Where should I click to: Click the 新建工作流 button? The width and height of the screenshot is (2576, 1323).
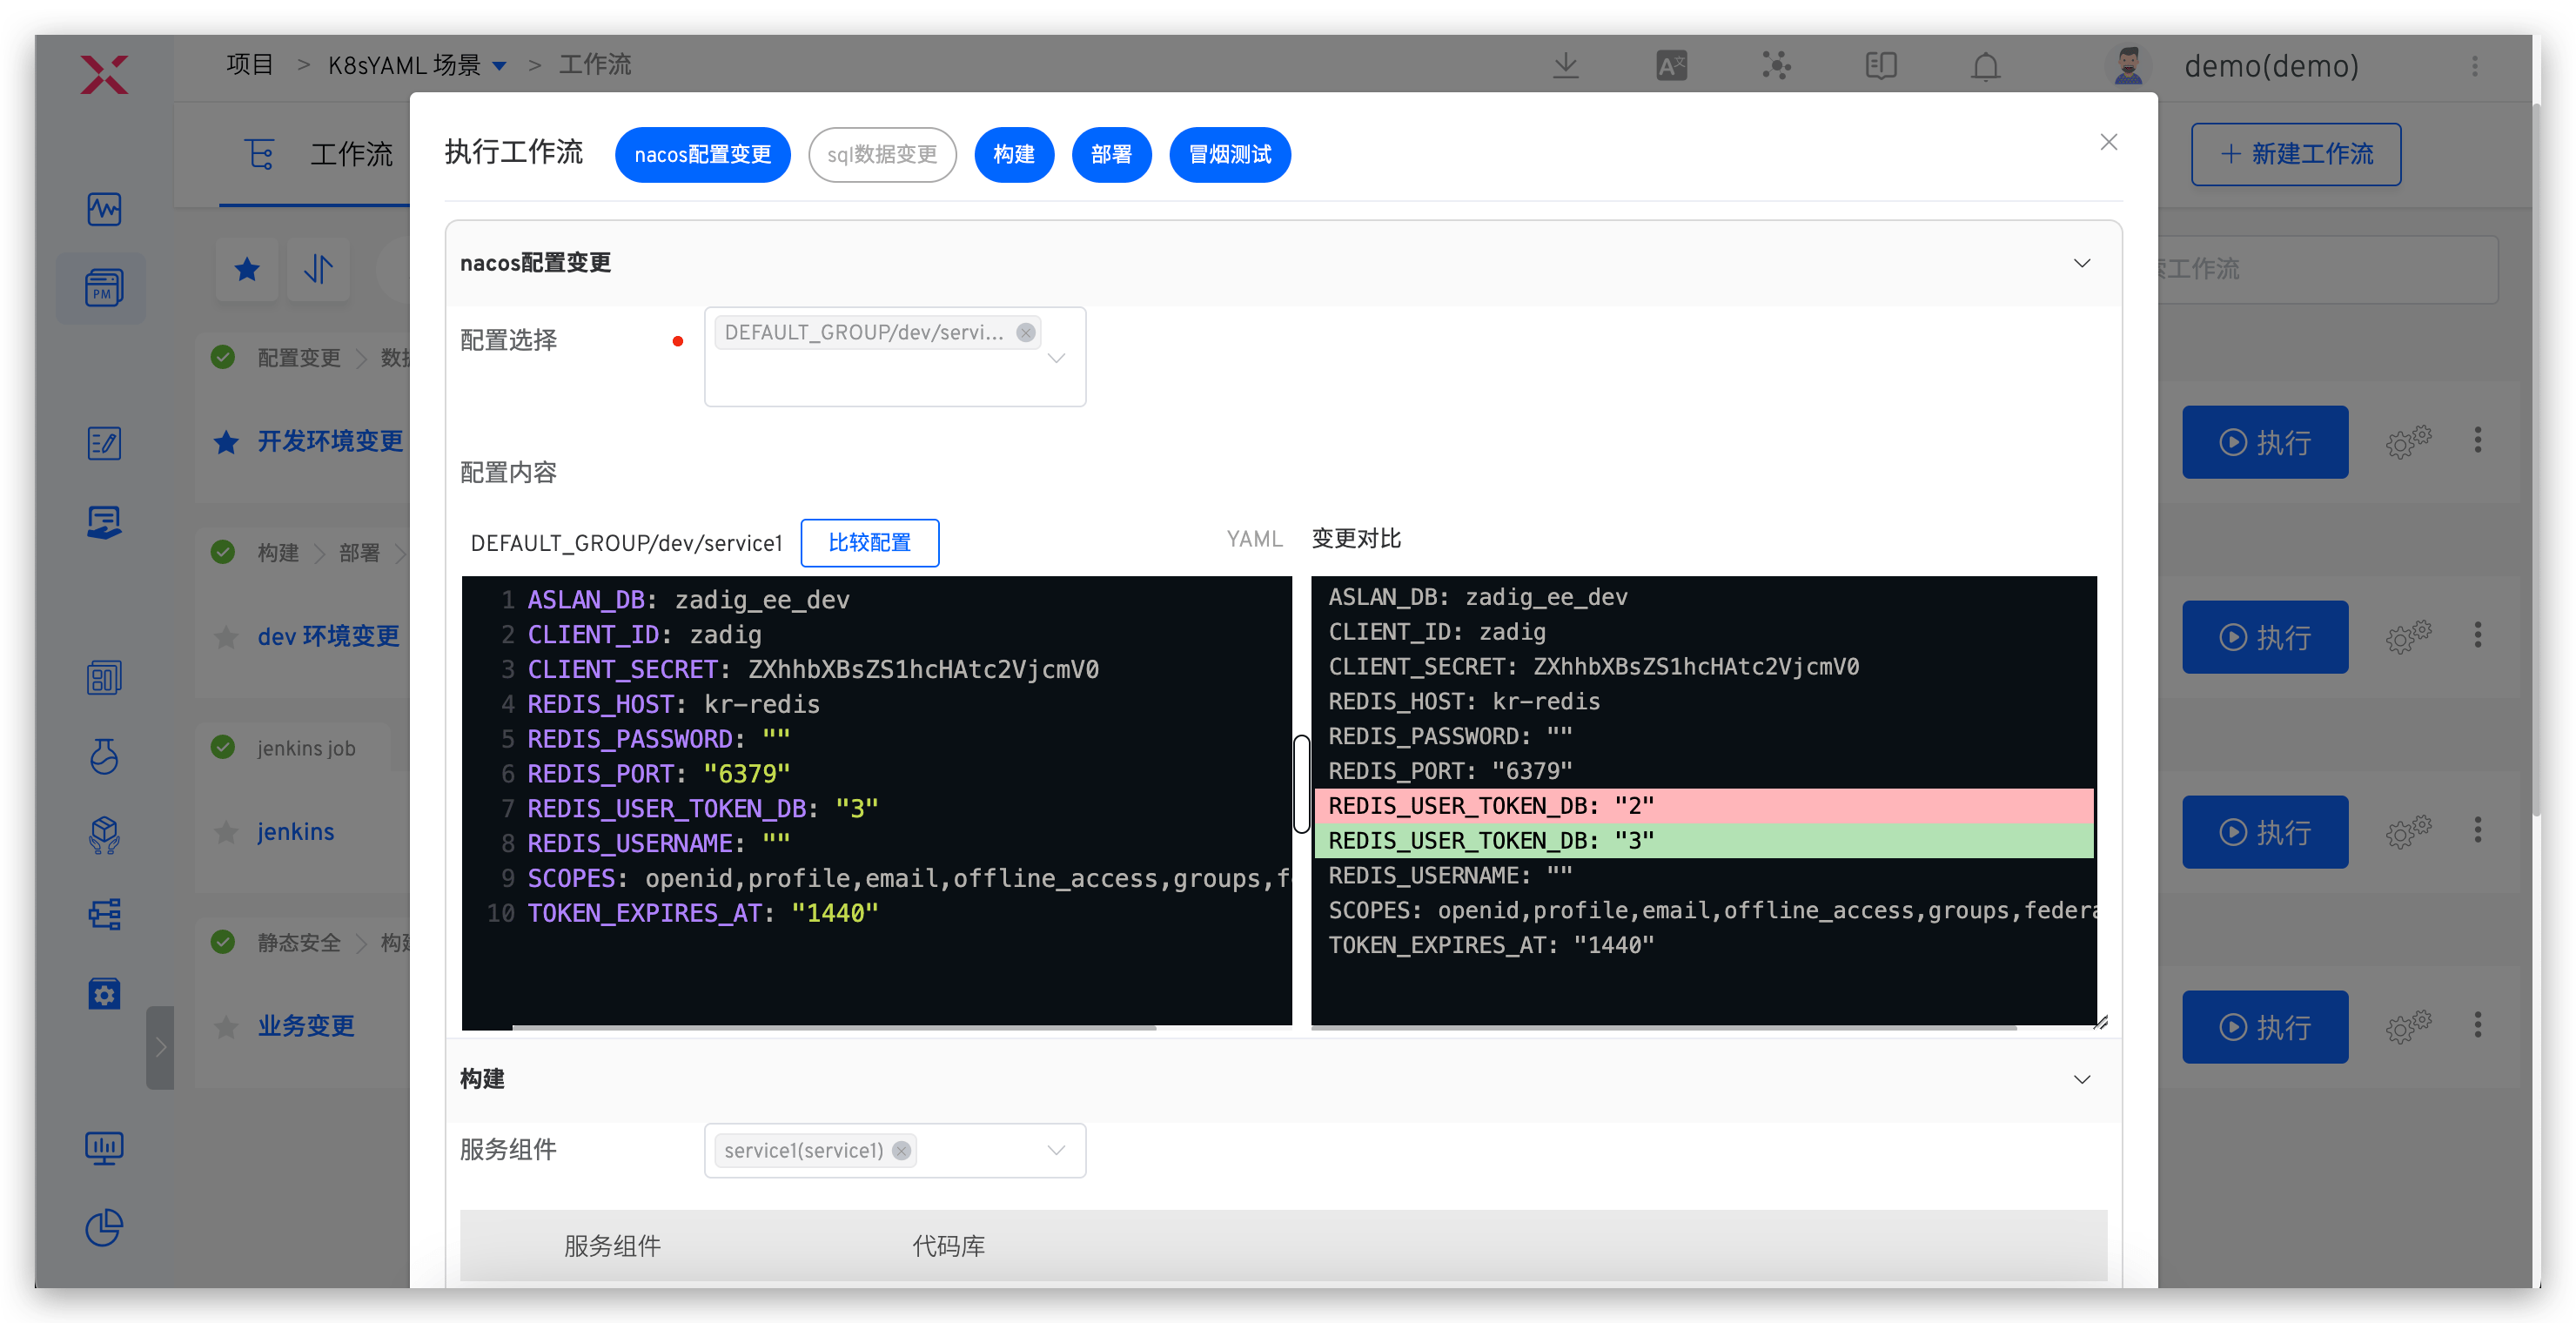tap(2295, 154)
